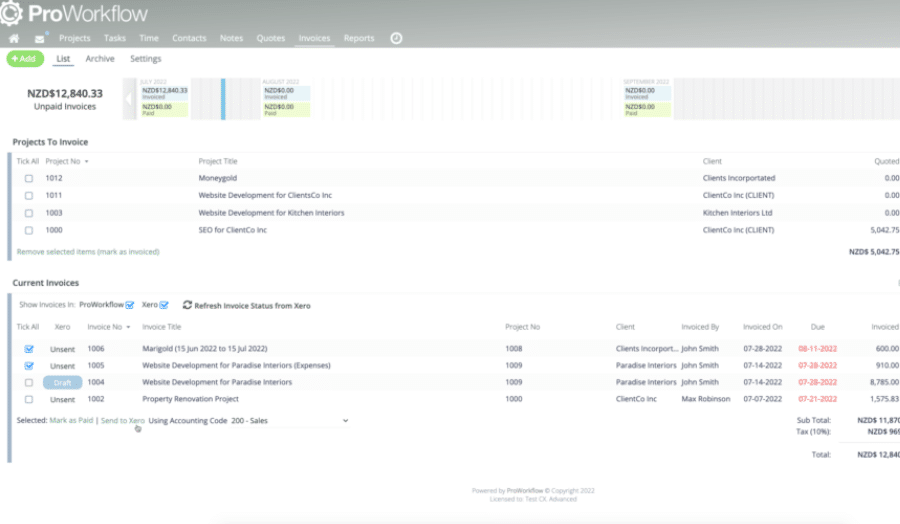The width and height of the screenshot is (900, 524).
Task: Click Refresh Invoice Status from Xero text
Action: (x=252, y=306)
